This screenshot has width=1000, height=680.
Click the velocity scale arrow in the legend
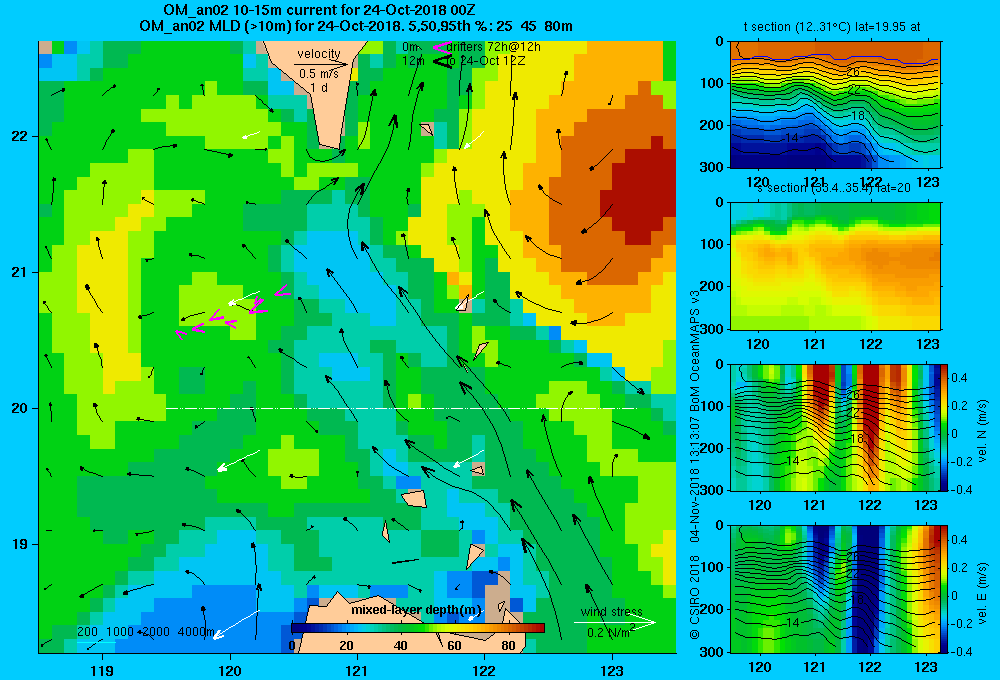321,64
